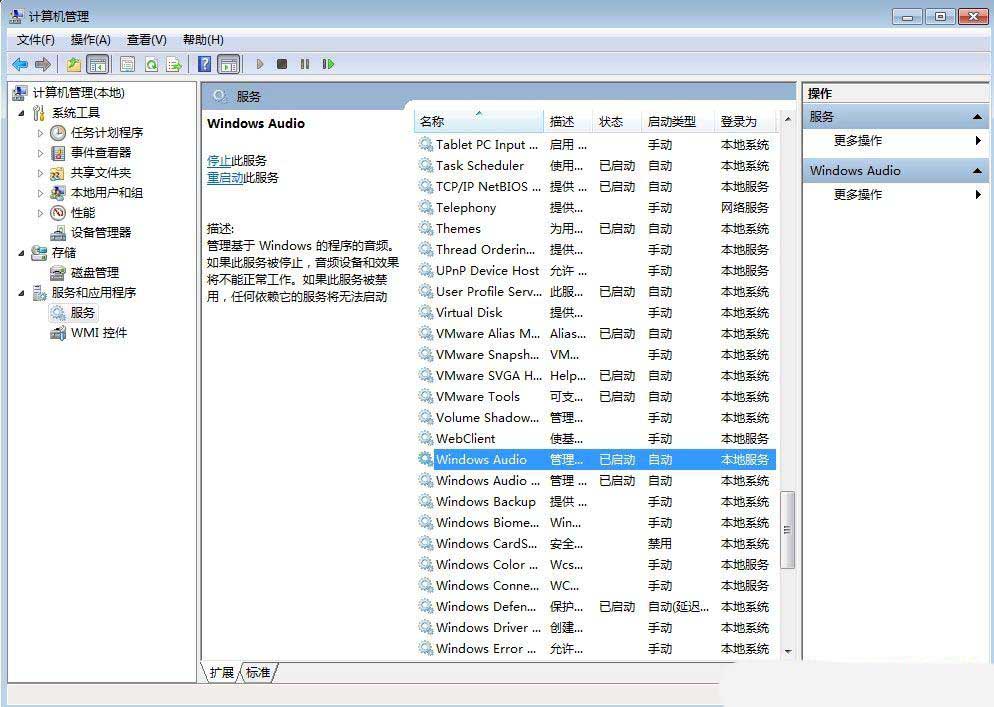Click the 重启动 service link

225,178
